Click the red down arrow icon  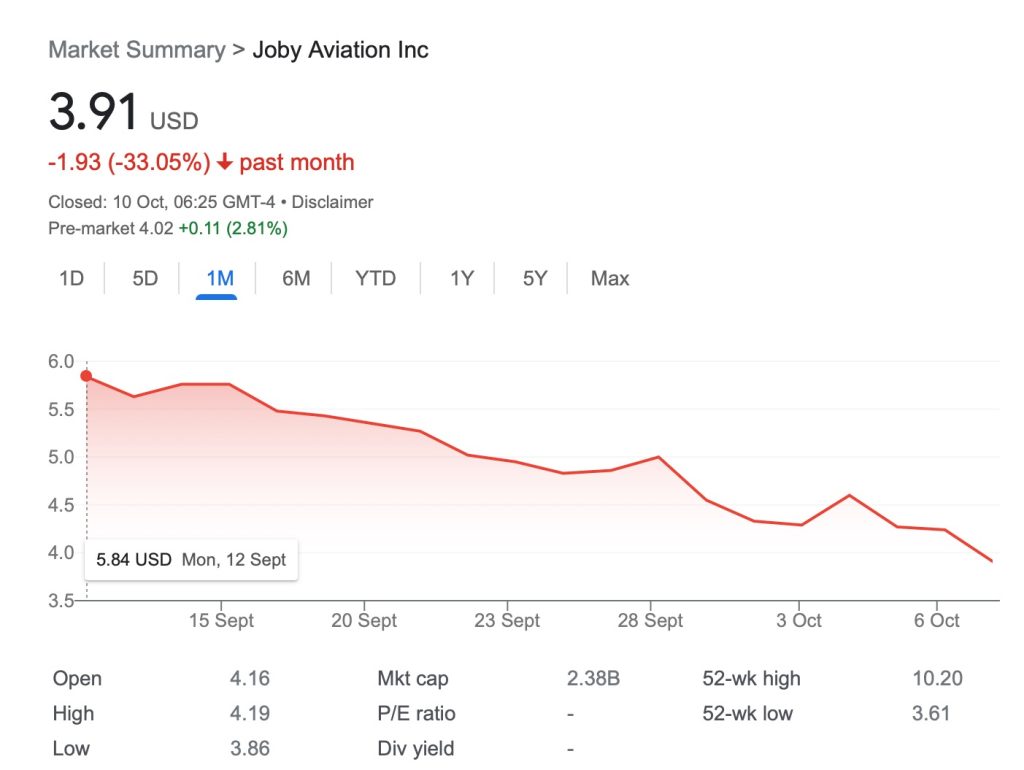224,163
